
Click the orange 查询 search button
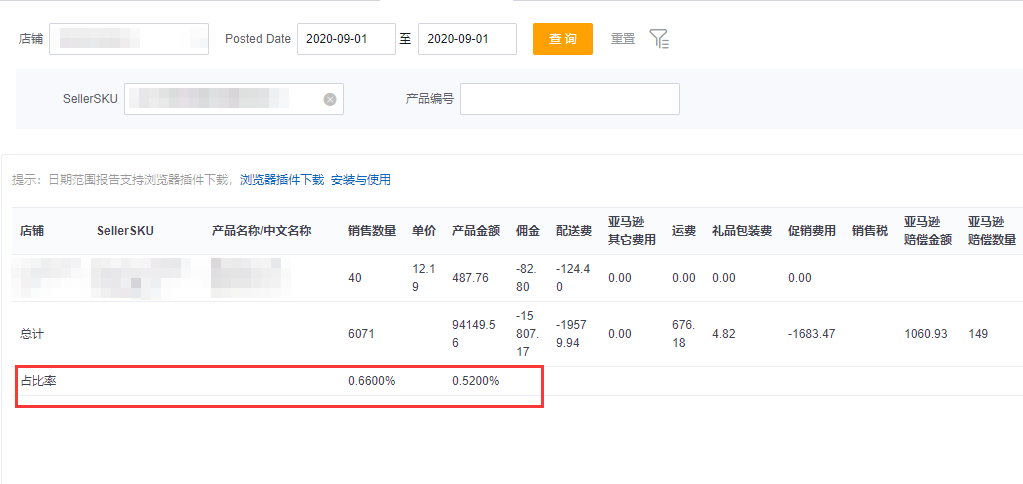point(562,39)
